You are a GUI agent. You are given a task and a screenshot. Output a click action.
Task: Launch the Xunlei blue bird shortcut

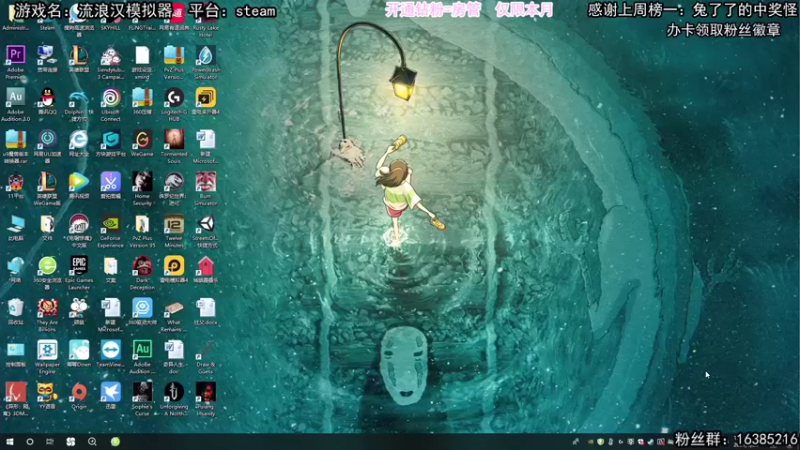coord(111,392)
